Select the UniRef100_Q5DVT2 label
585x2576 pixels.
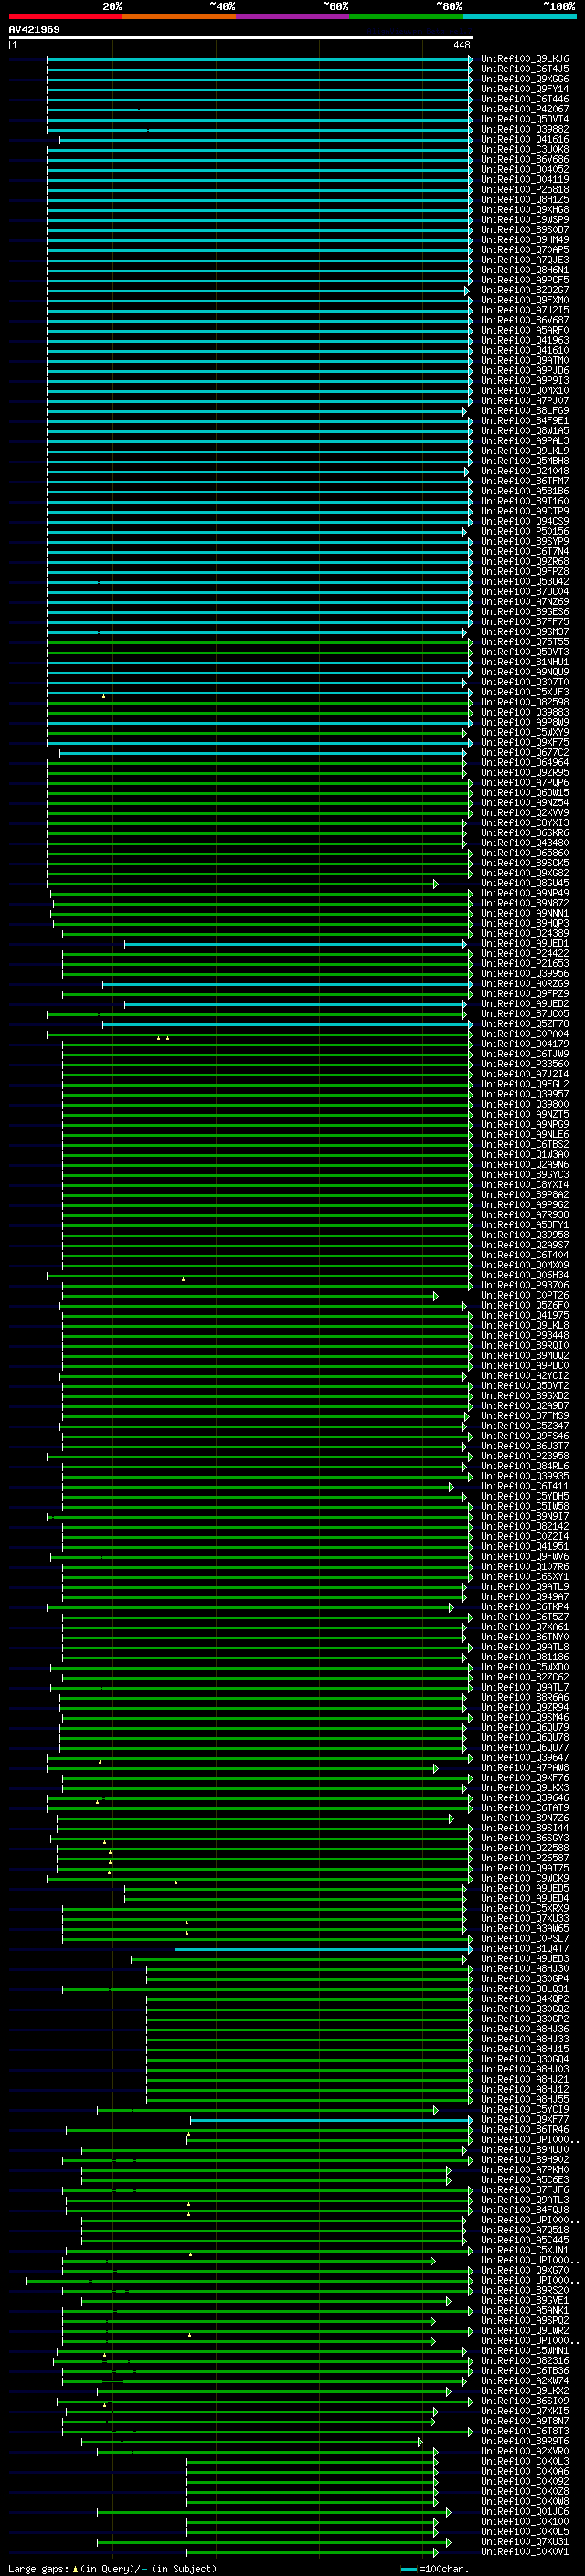525,1385
